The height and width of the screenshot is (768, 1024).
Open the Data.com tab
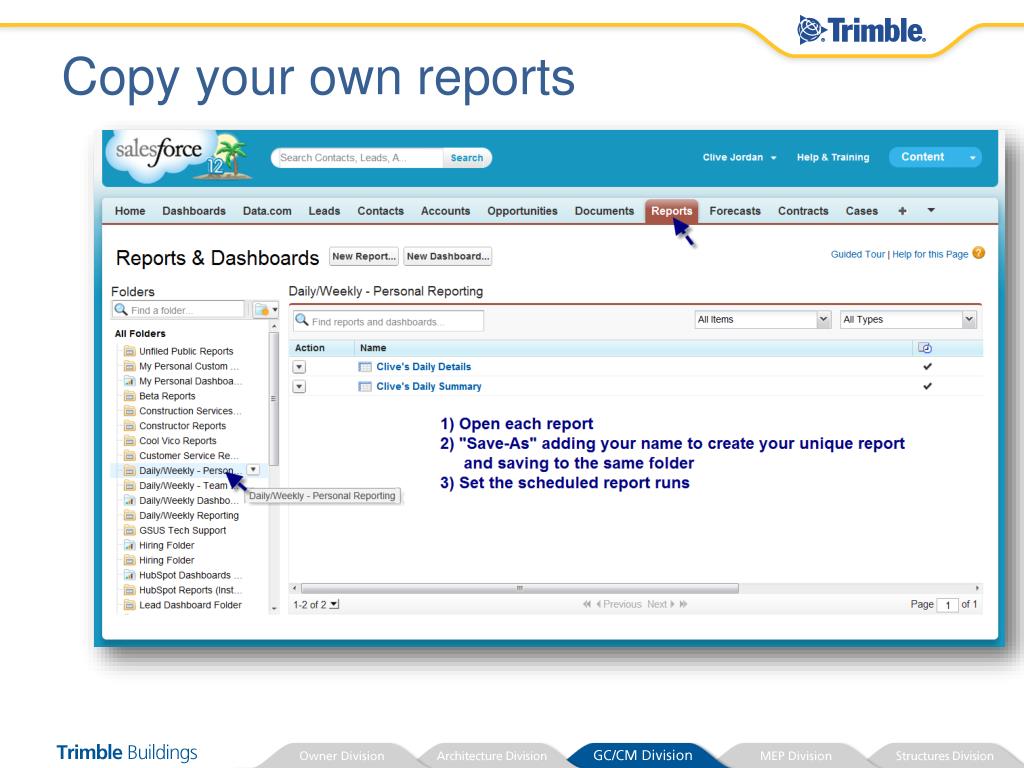267,211
